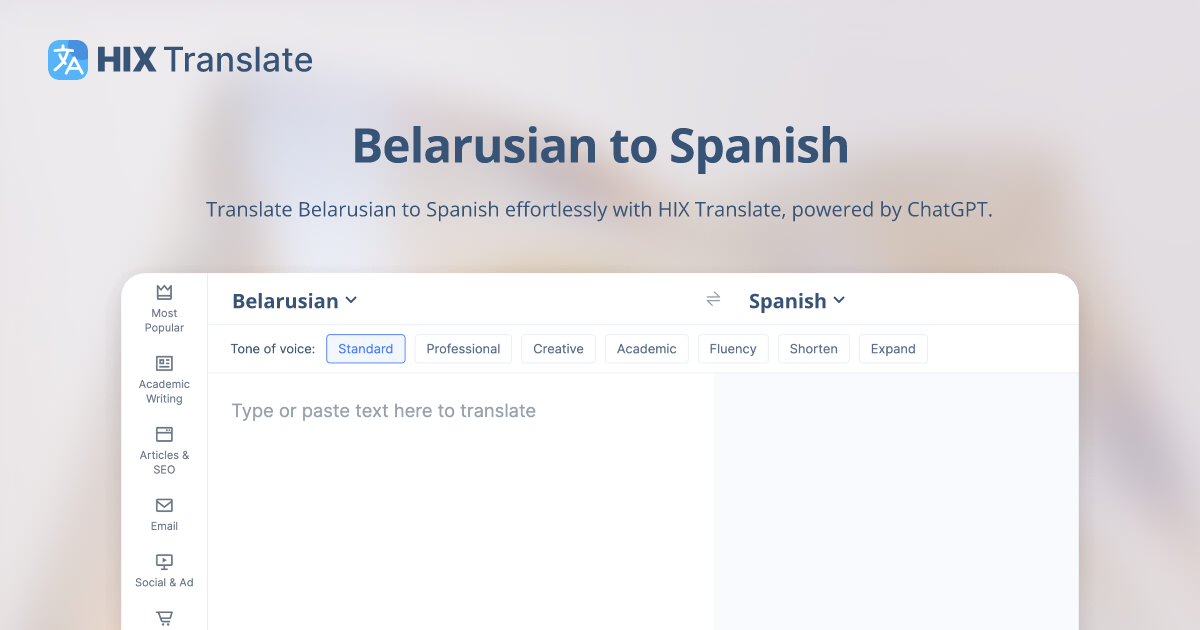Click the Academic Writing sidebar icon
Viewport: 1200px width, 630px height.
pyautogui.click(x=163, y=363)
